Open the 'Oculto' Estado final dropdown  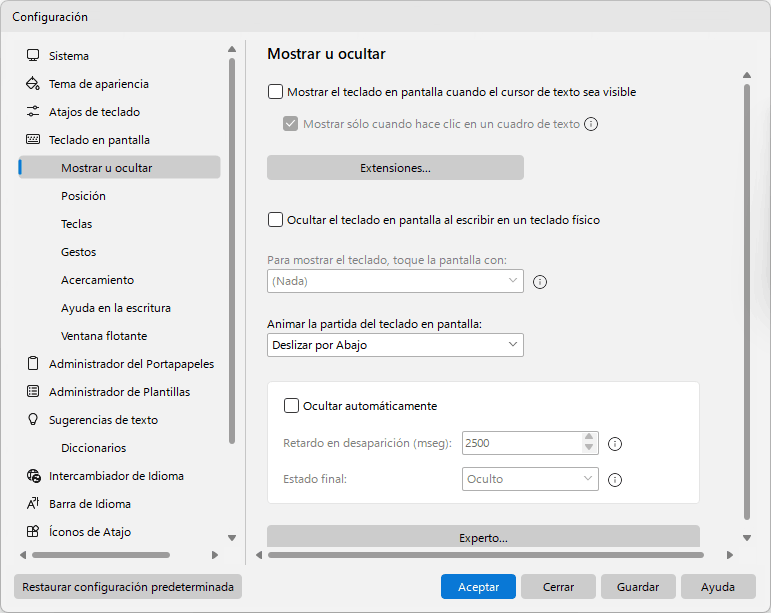[x=530, y=479]
